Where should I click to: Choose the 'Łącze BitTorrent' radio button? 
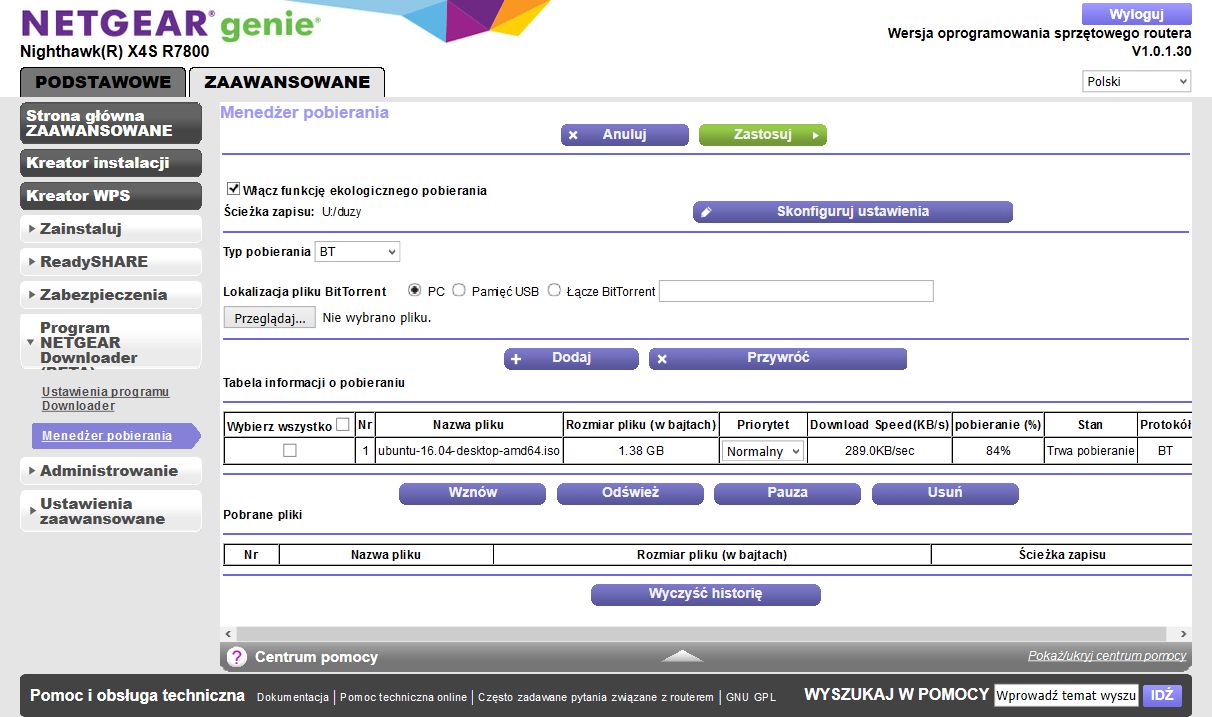point(554,291)
